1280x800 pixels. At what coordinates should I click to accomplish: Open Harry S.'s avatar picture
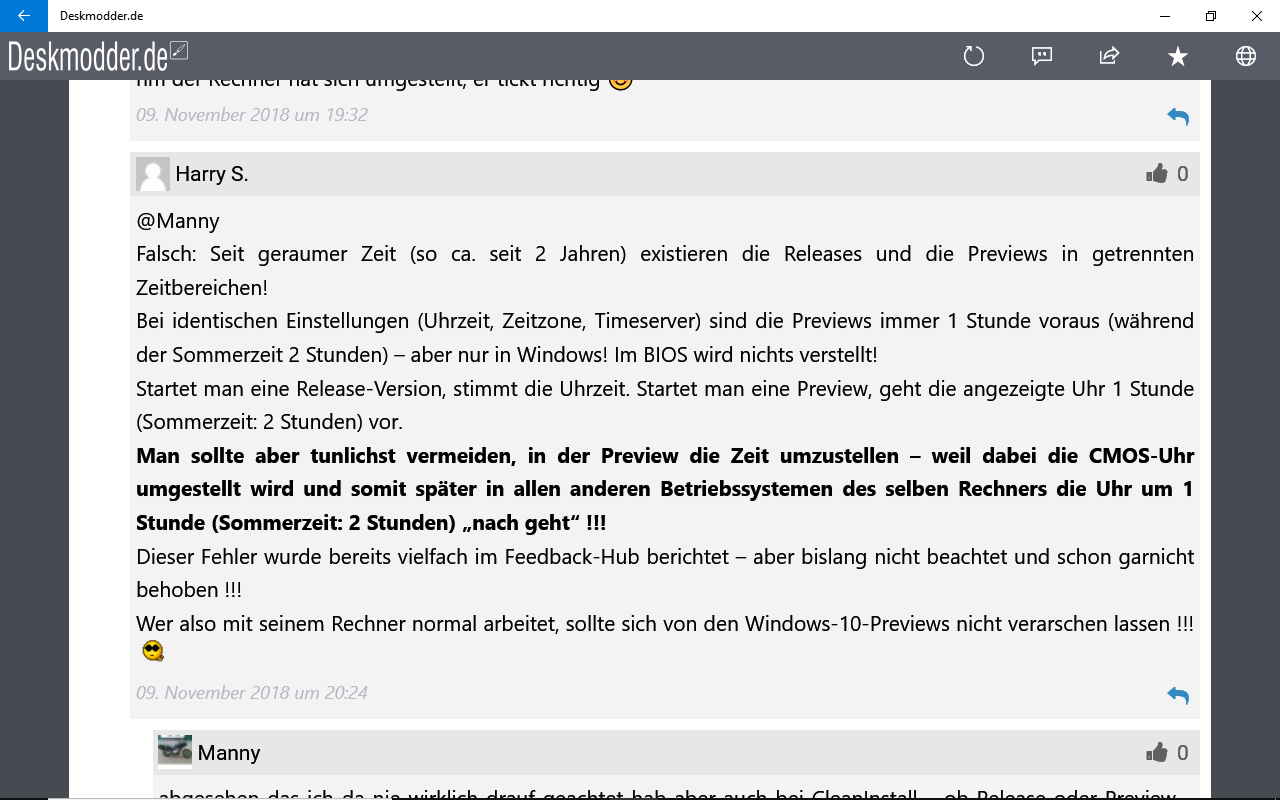(153, 174)
